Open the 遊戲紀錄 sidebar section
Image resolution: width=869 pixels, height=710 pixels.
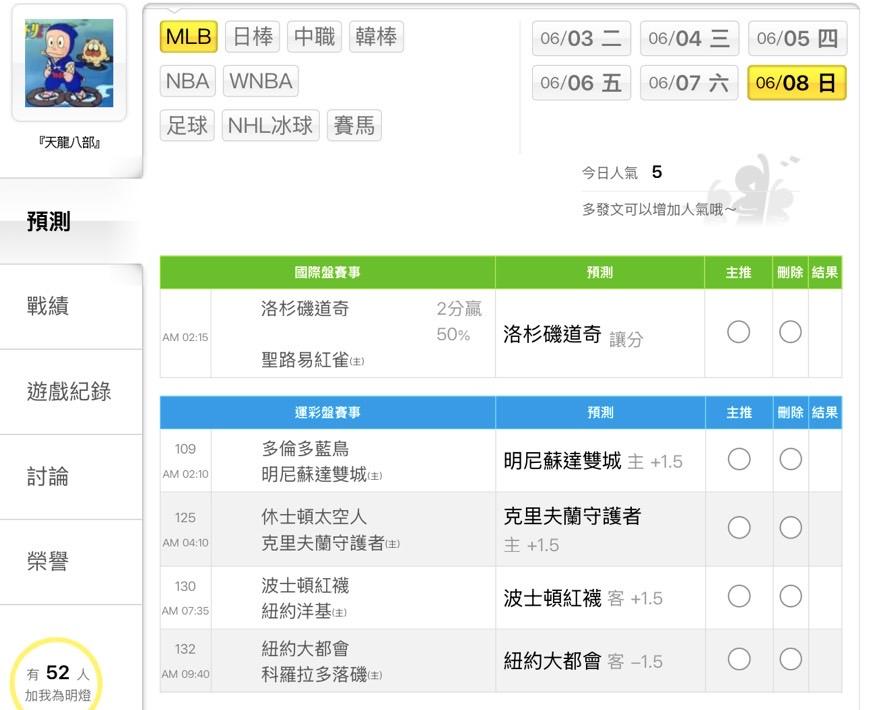coord(71,391)
